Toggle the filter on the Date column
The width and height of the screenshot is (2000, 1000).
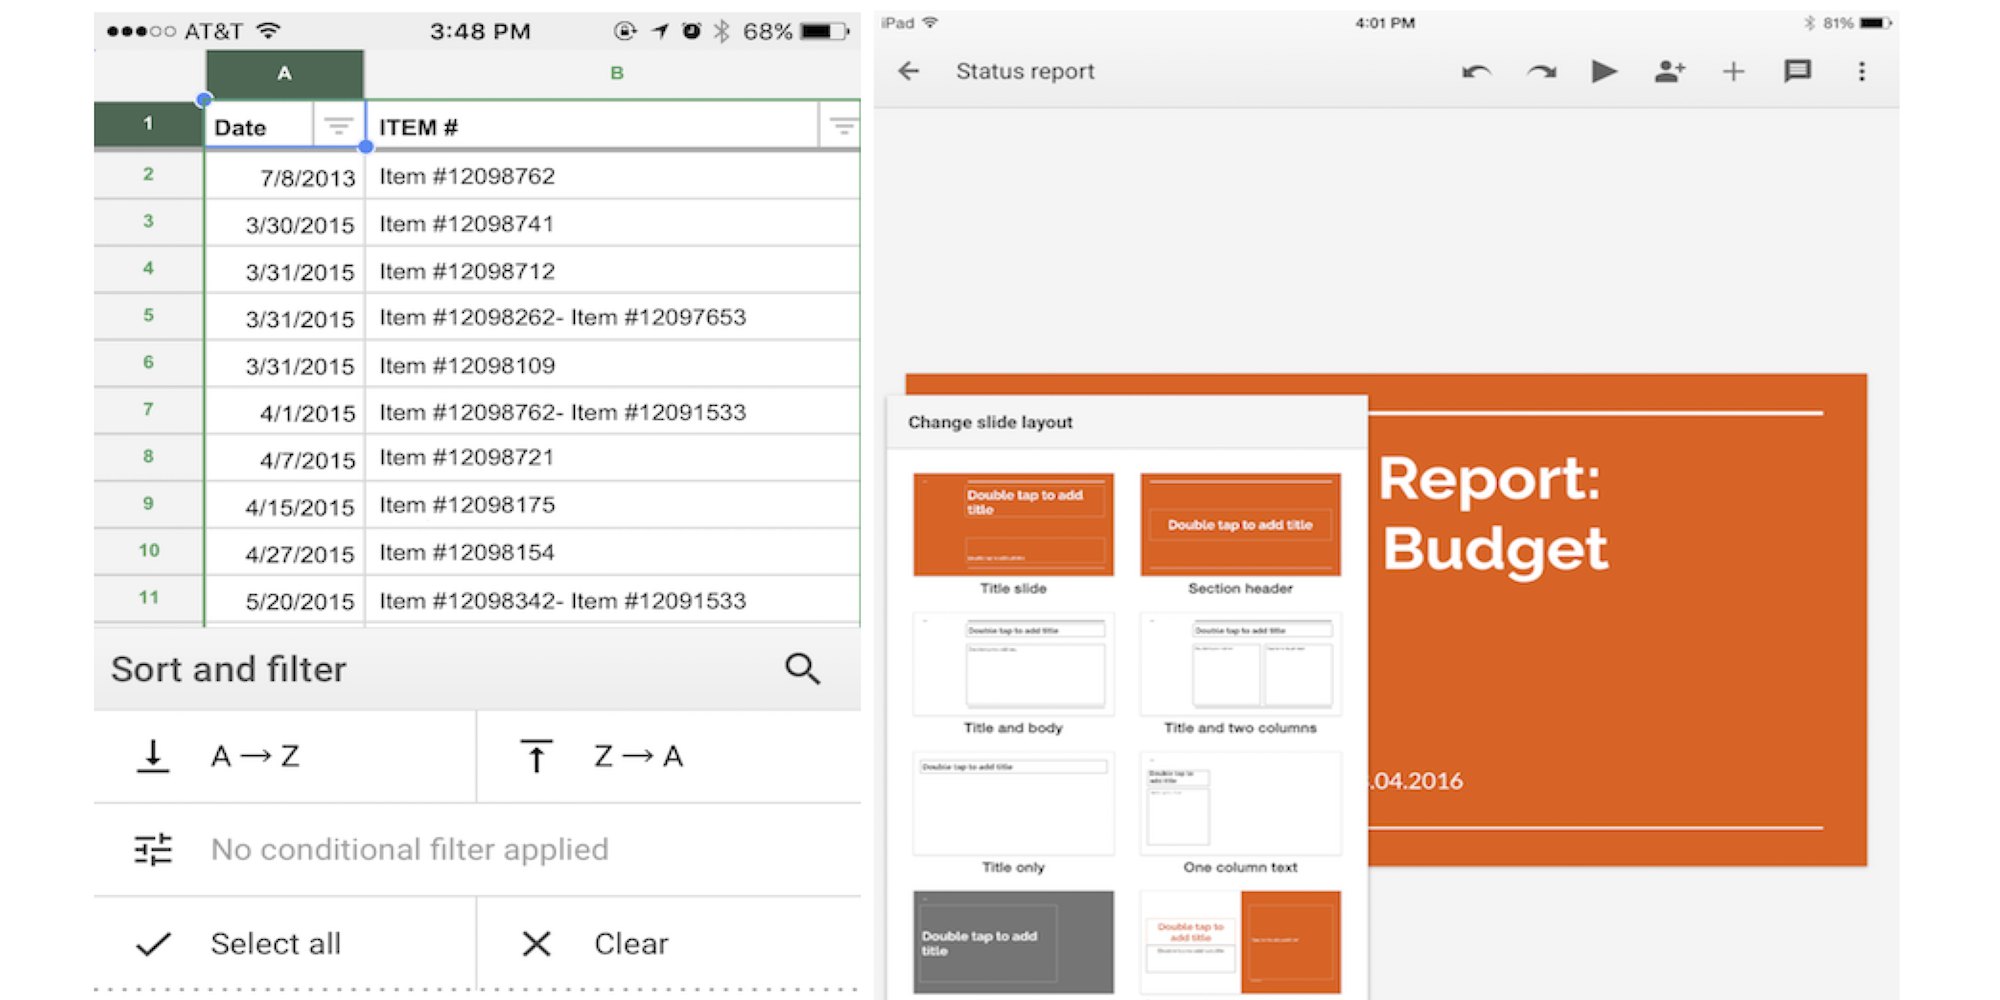point(339,126)
